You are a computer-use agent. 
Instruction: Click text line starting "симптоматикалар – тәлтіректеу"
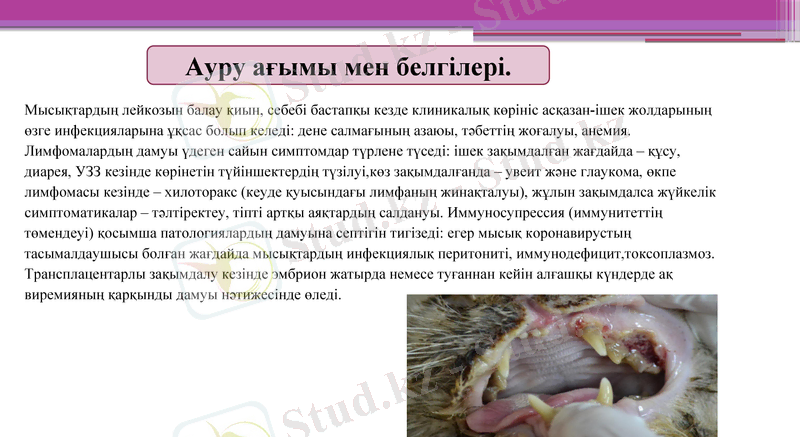[x=343, y=213]
